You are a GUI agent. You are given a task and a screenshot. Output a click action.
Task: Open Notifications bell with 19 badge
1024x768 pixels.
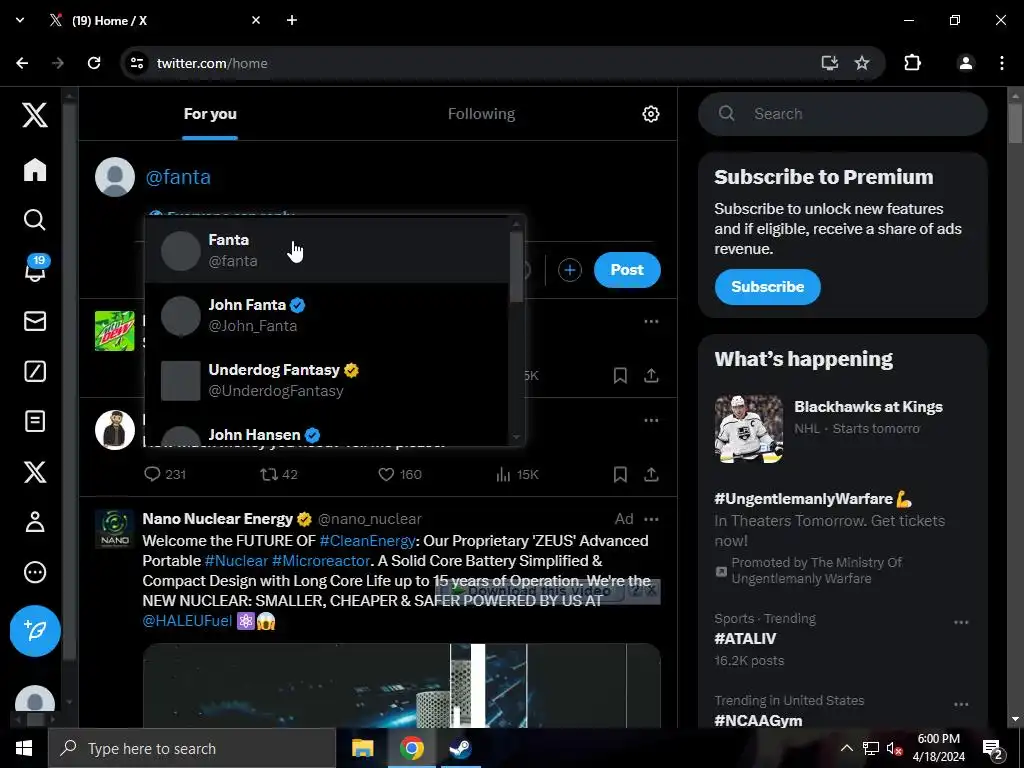(x=35, y=268)
